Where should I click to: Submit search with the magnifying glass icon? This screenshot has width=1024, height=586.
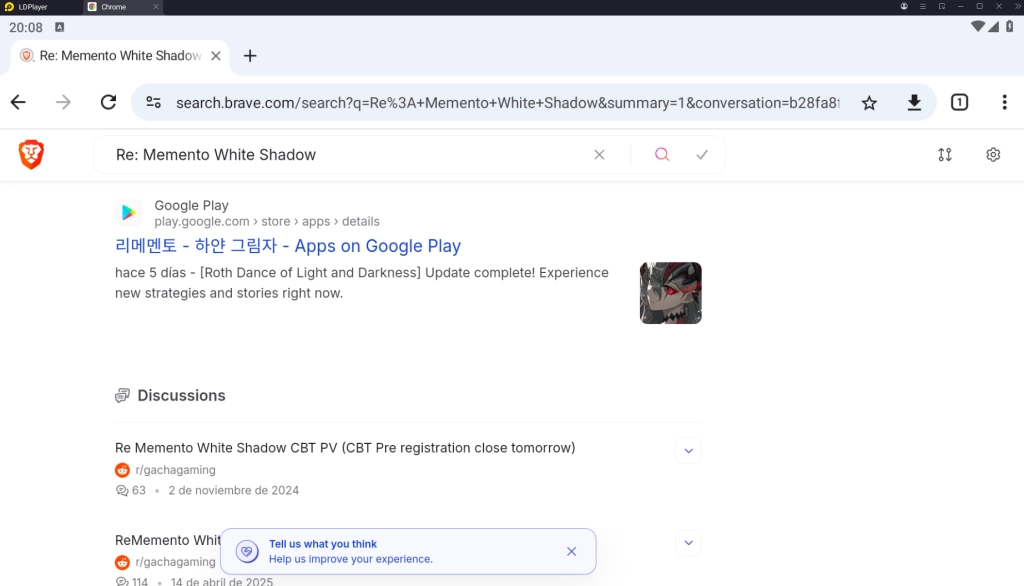click(x=662, y=155)
